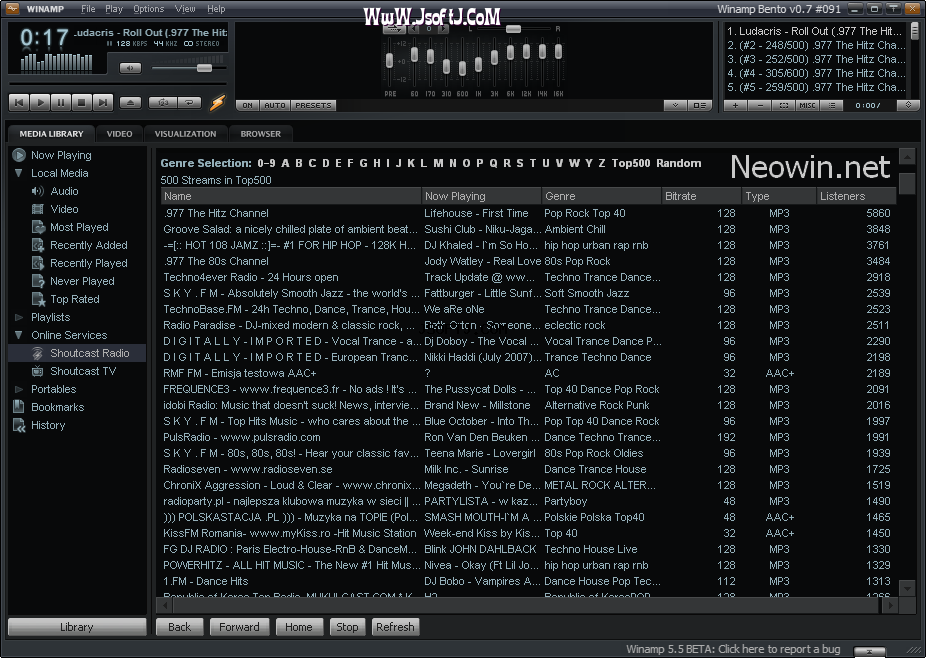Click the playlist expand diamond button

coord(908,105)
